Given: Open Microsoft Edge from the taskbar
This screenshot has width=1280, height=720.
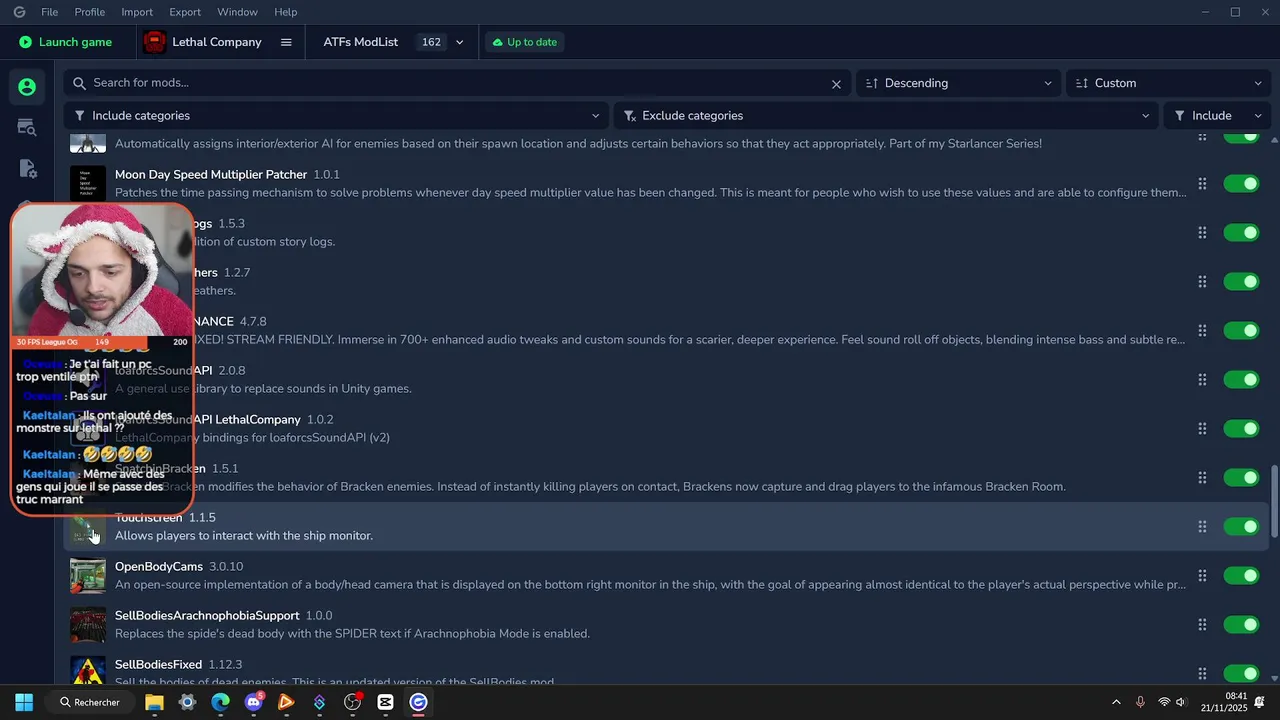Looking at the screenshot, I should (x=220, y=702).
